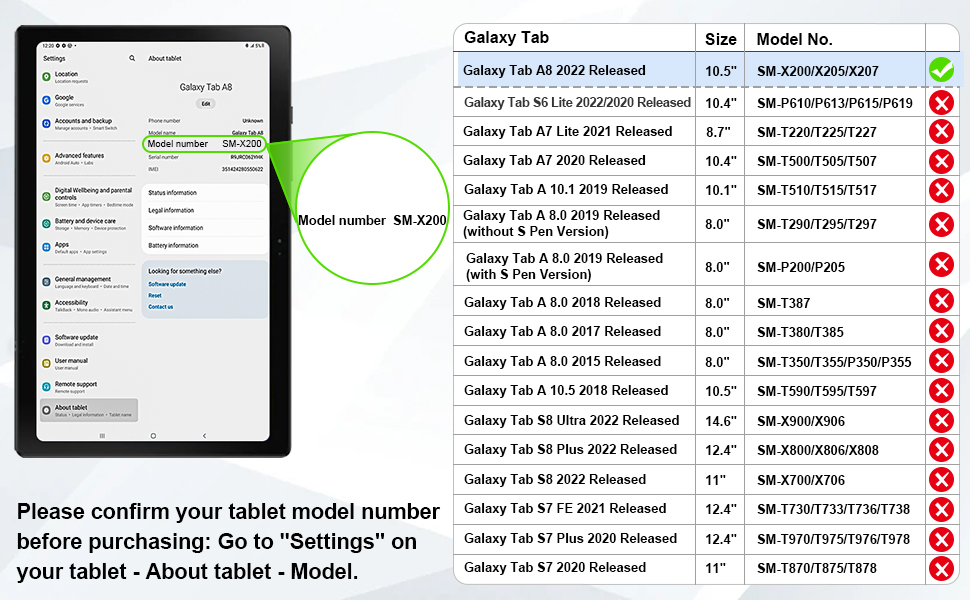Click the 10.1" size cell
The width and height of the screenshot is (970, 600).
(721, 190)
